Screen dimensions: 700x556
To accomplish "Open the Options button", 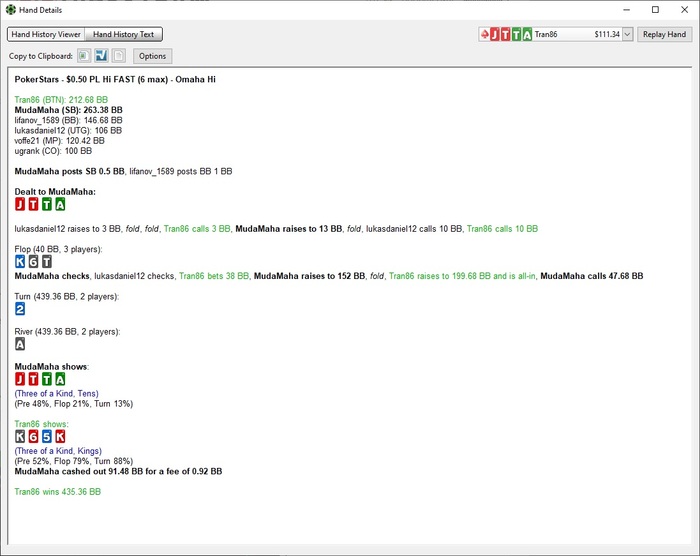I will (152, 56).
